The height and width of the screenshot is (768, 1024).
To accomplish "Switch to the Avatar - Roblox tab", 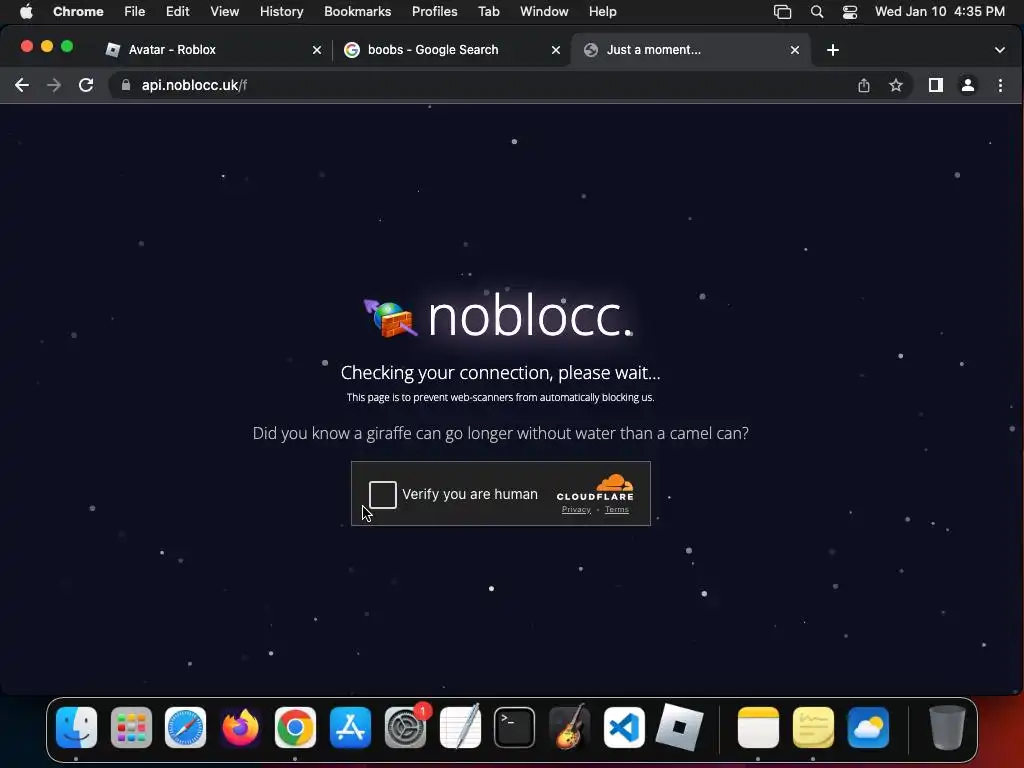I will (x=213, y=50).
